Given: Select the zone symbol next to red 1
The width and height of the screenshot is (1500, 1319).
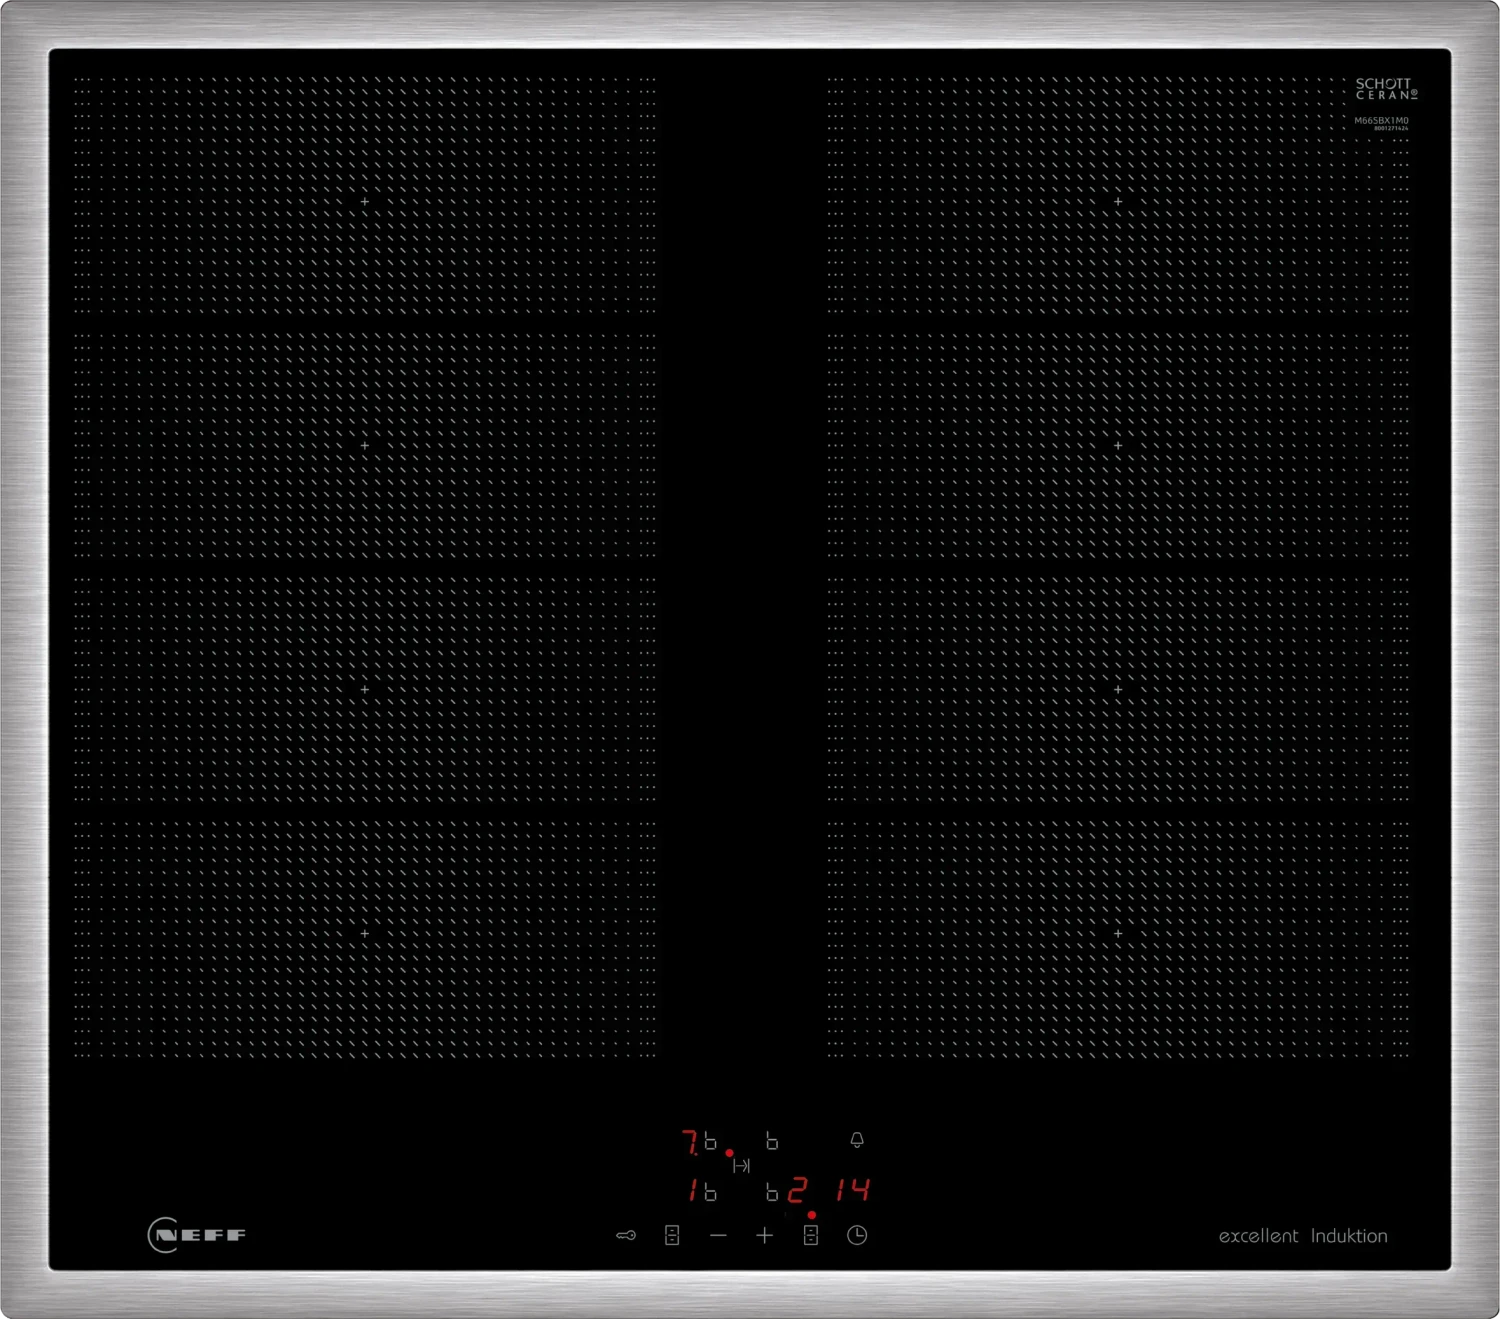Looking at the screenshot, I should tap(710, 1191).
